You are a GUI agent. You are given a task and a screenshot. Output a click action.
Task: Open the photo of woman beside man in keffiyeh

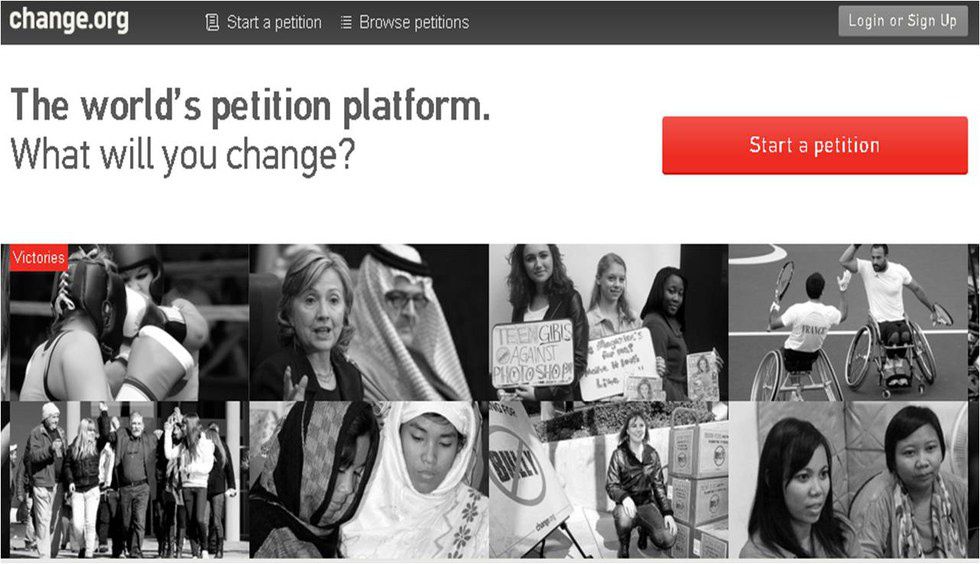(369, 323)
